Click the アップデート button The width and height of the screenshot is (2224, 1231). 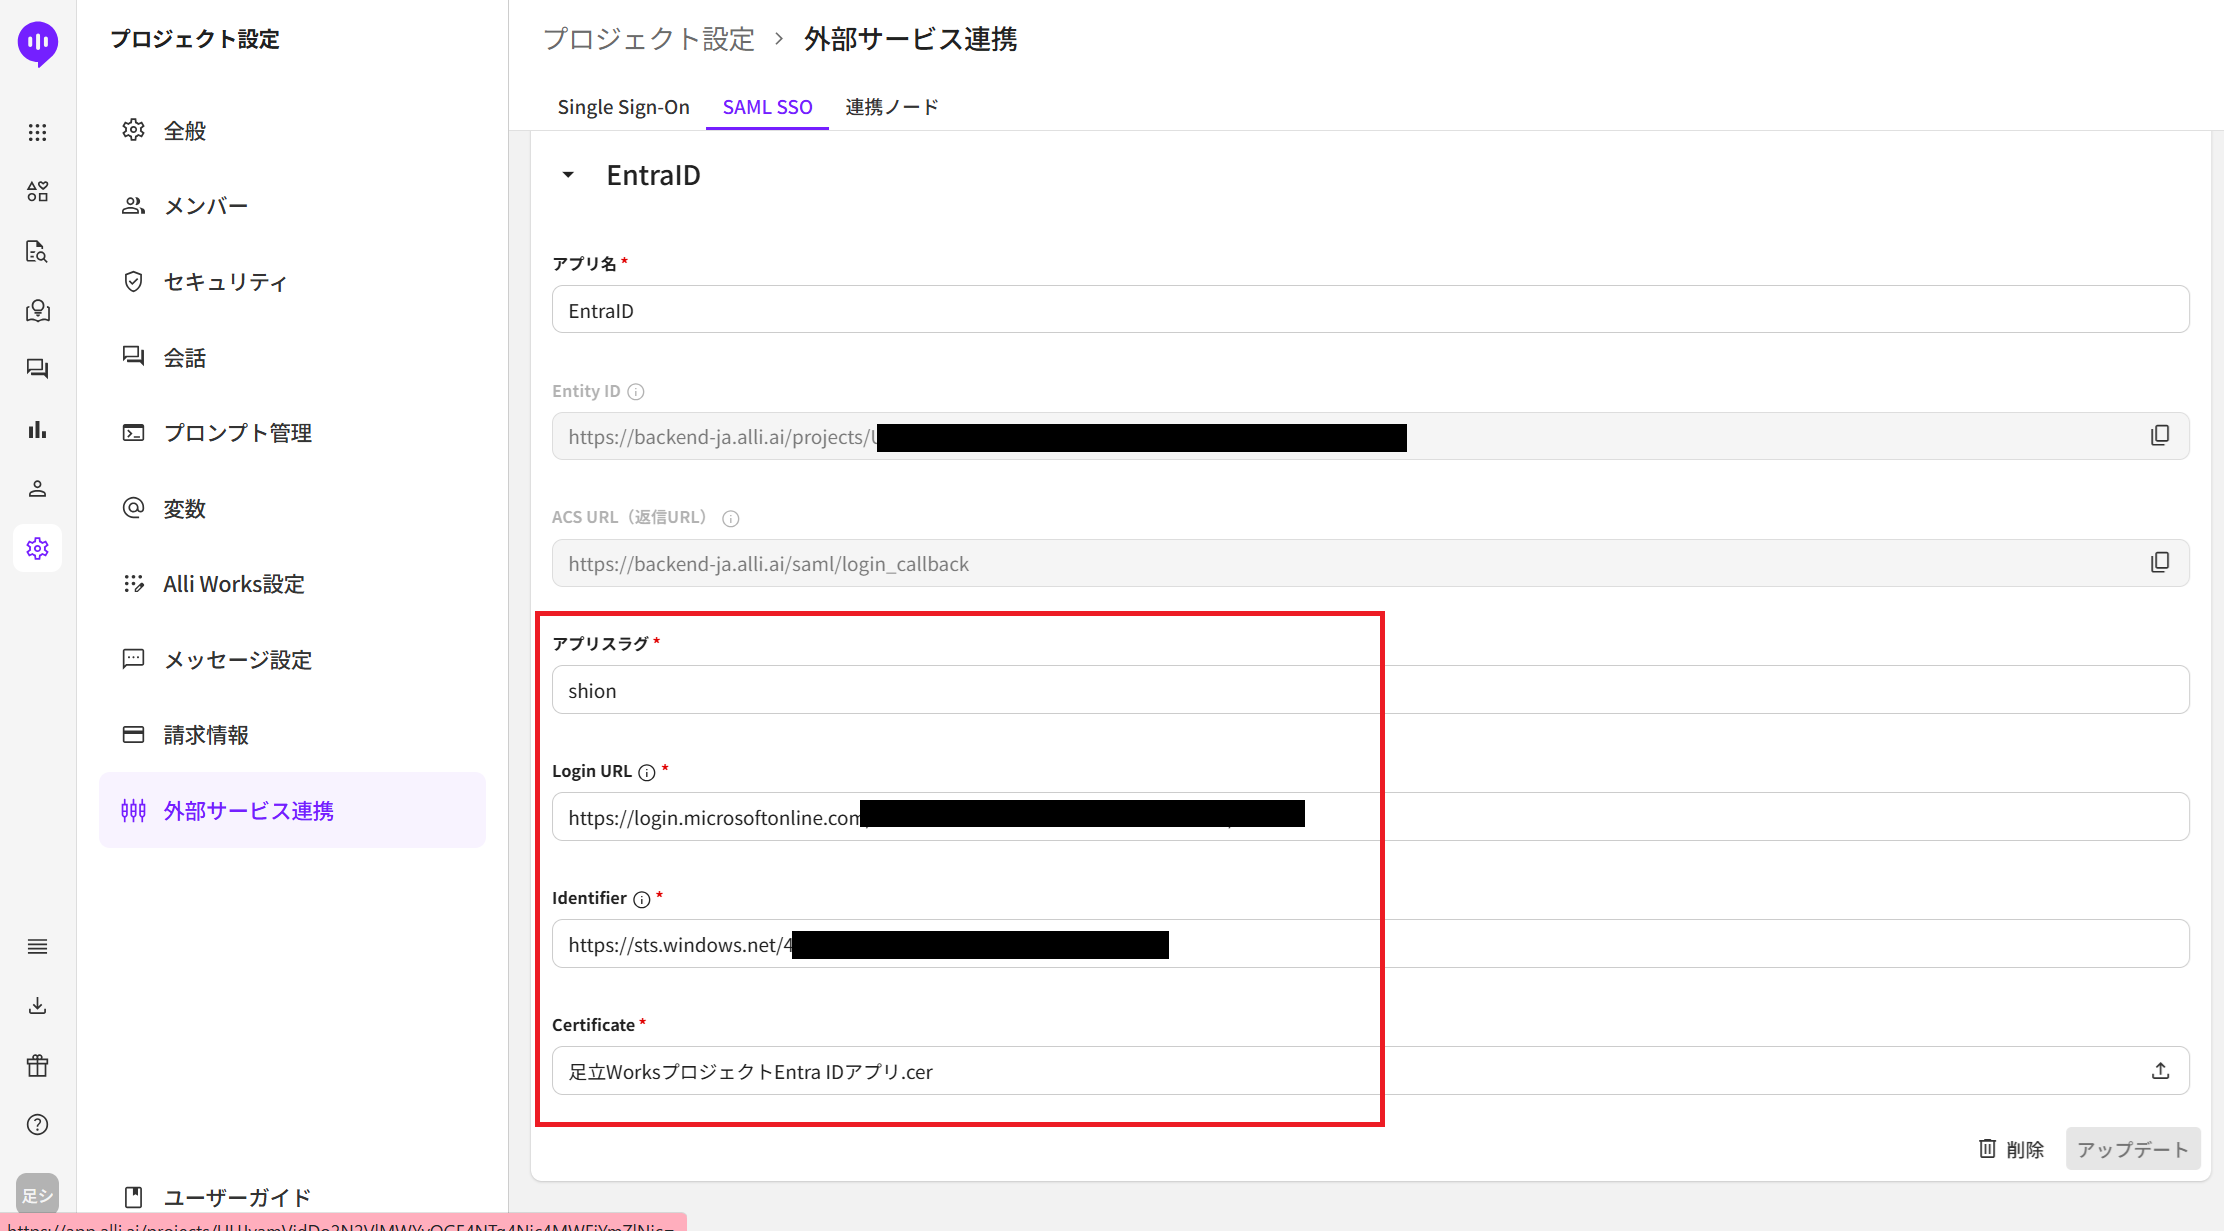click(x=2132, y=1149)
